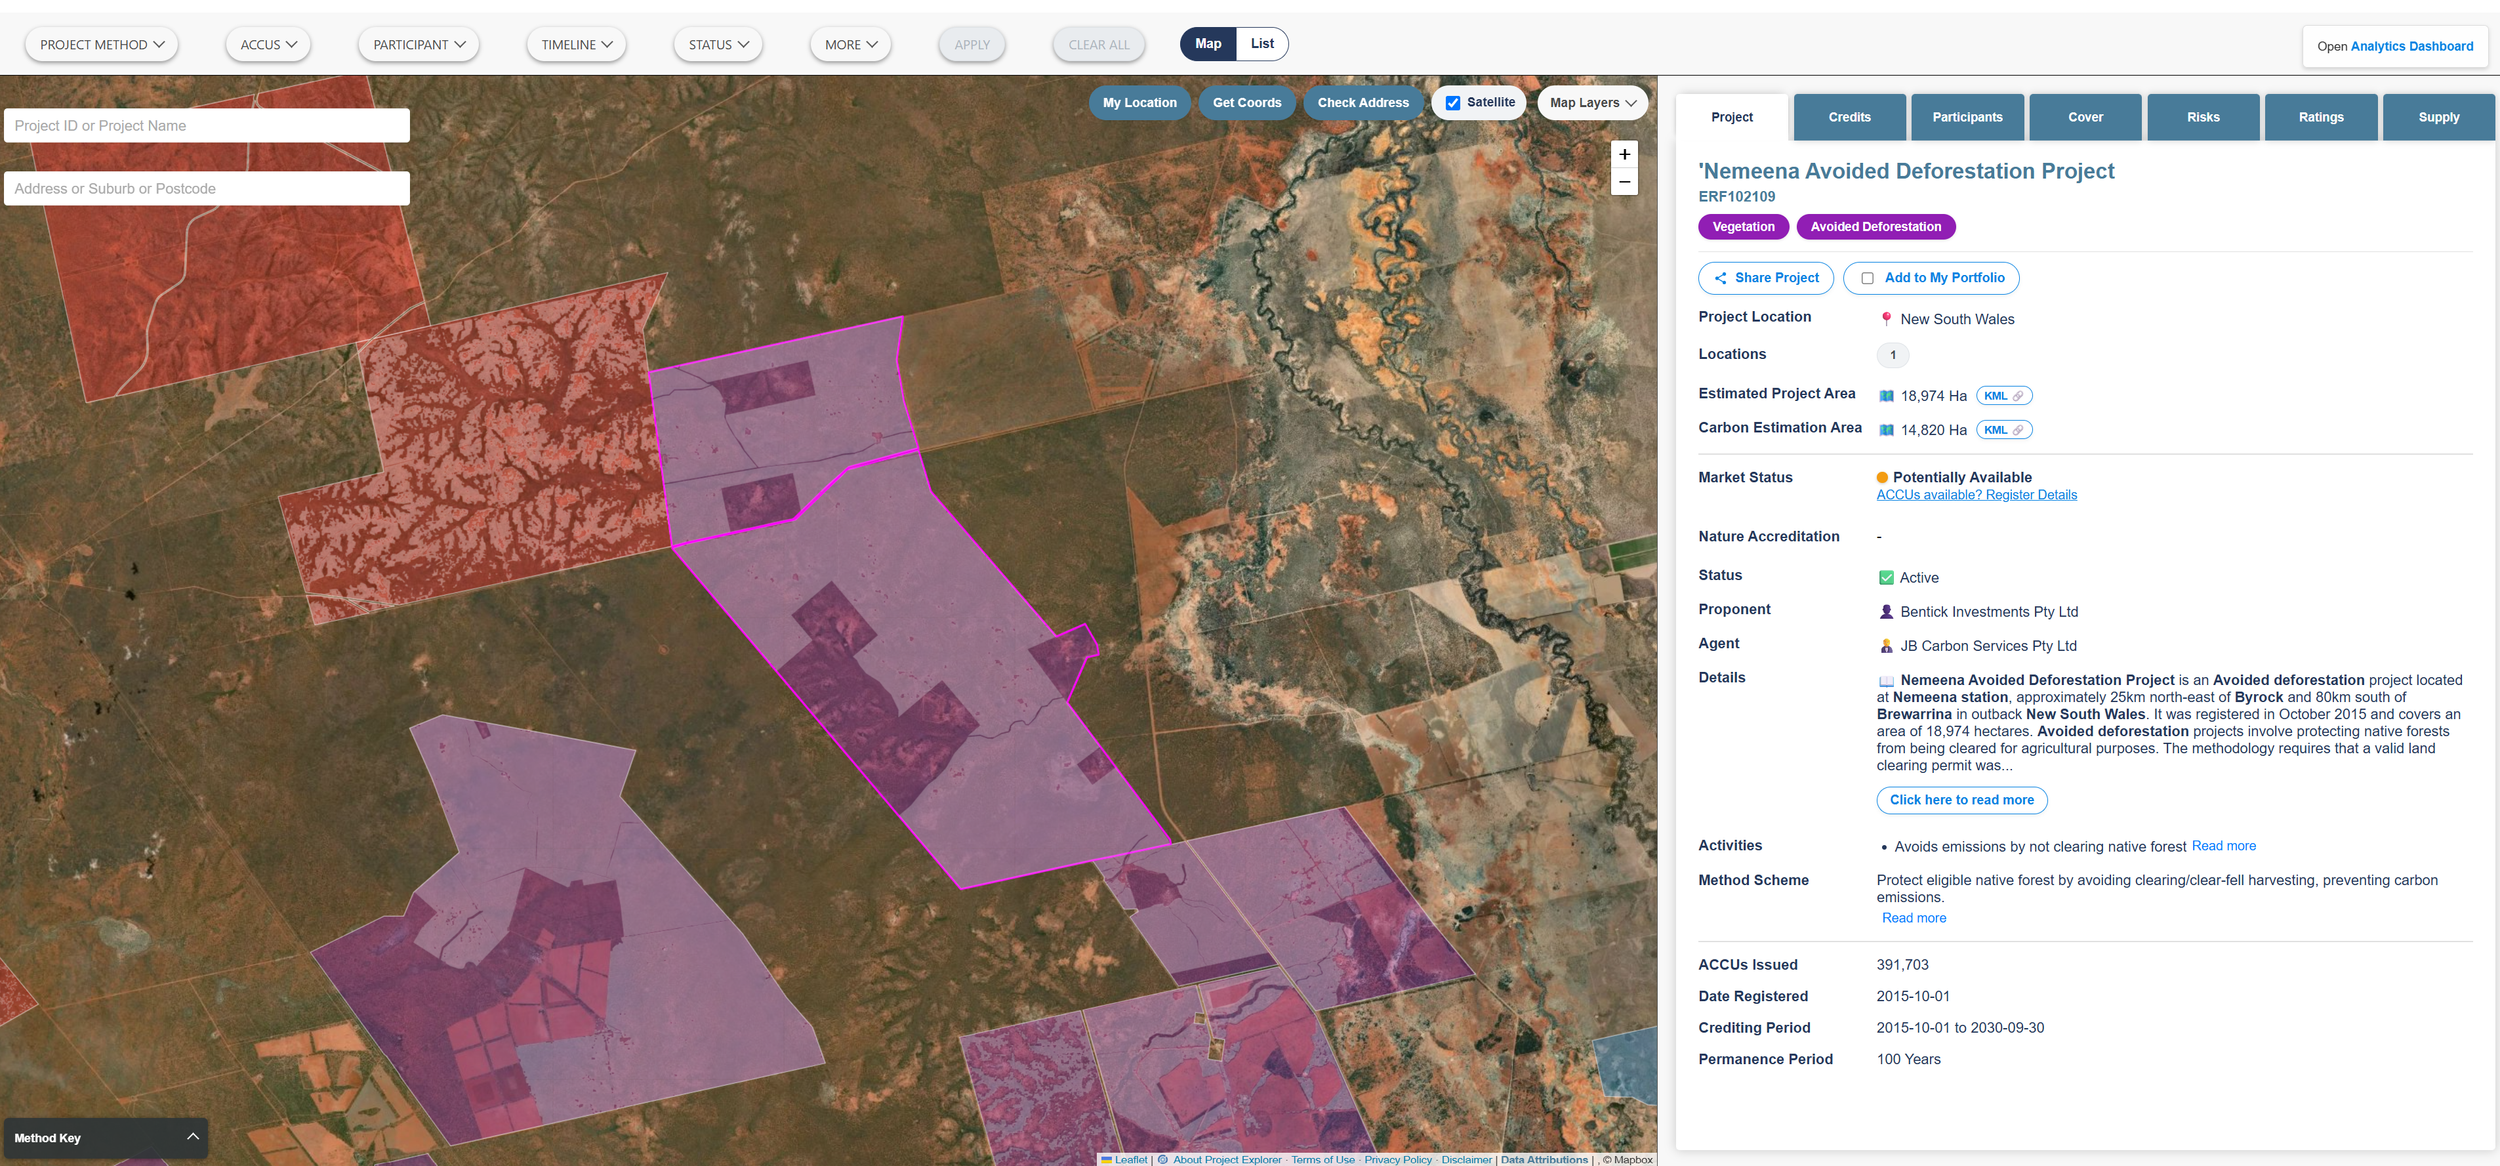Check the Add to My Portfolio box
The image size is (2500, 1166).
click(x=1867, y=278)
